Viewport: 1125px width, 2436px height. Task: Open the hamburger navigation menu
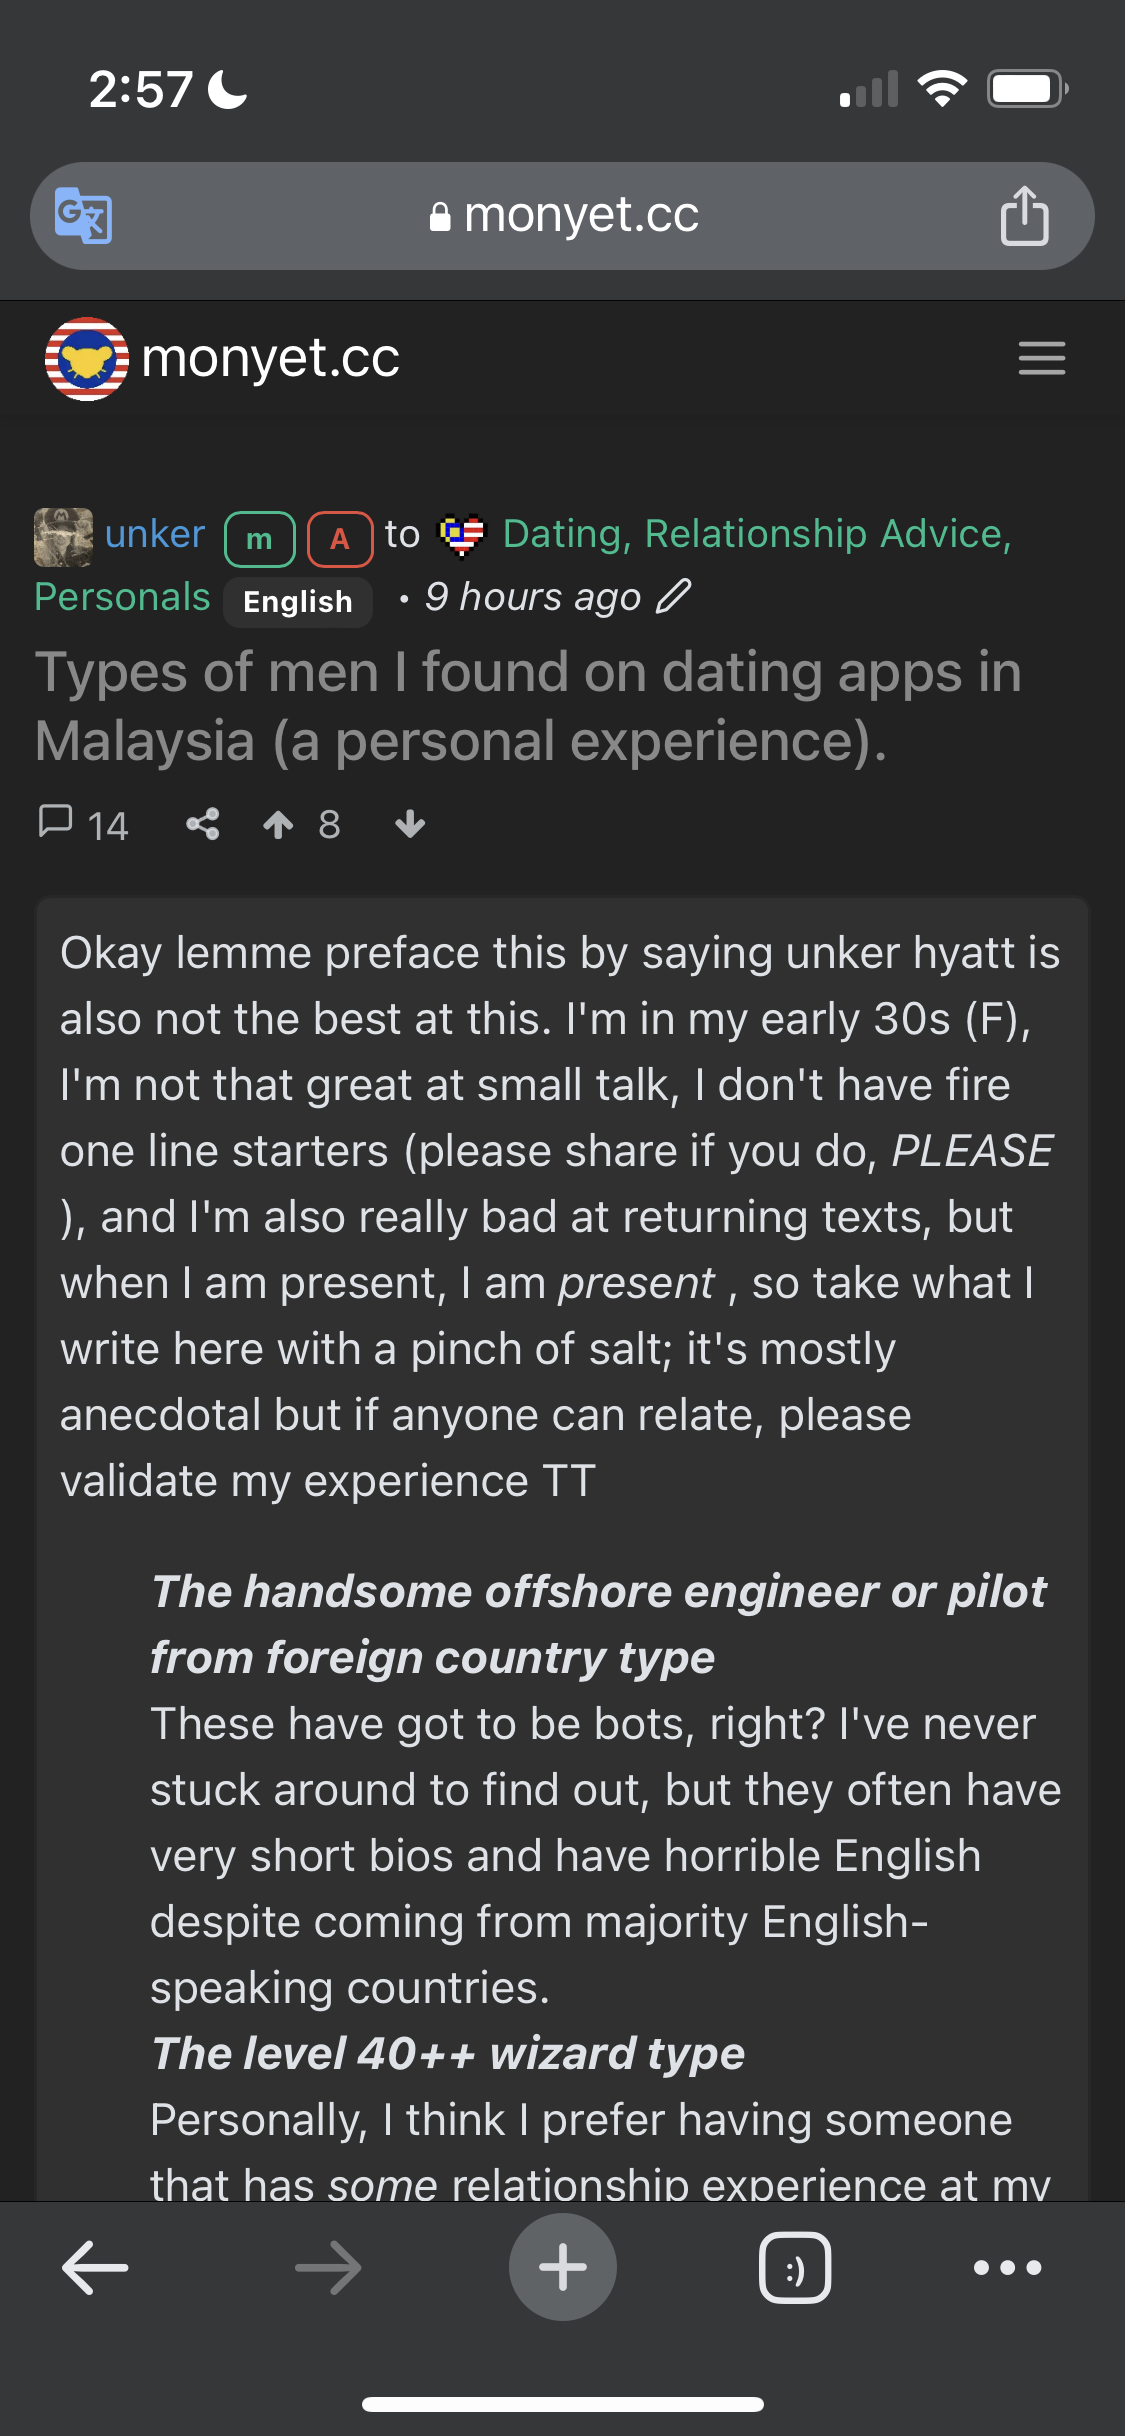point(1041,358)
